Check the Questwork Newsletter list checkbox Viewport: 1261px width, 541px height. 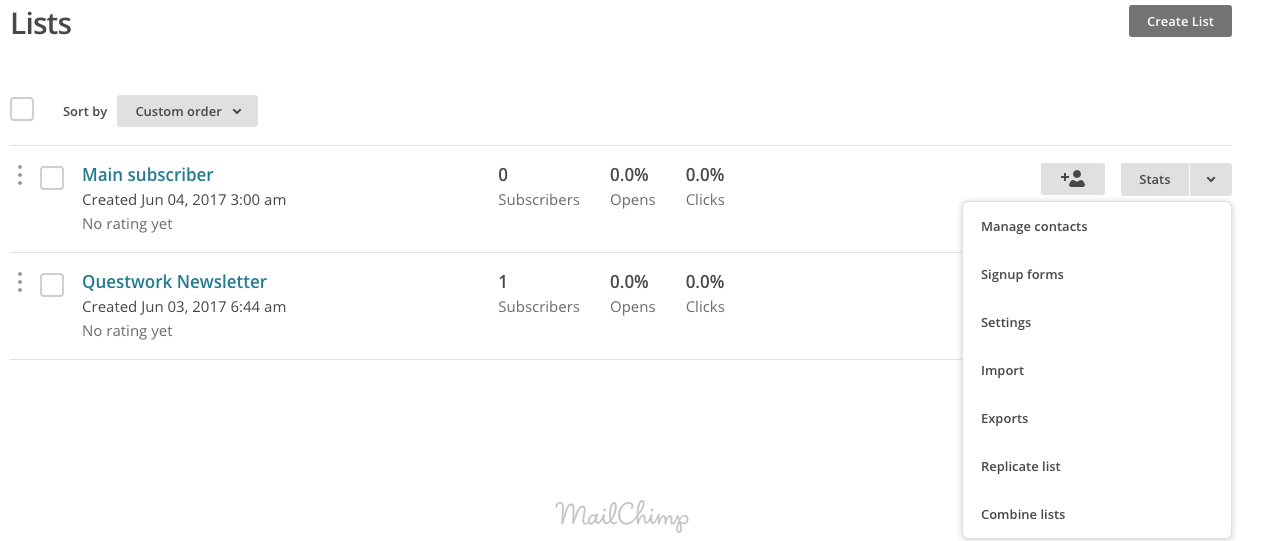coord(52,285)
